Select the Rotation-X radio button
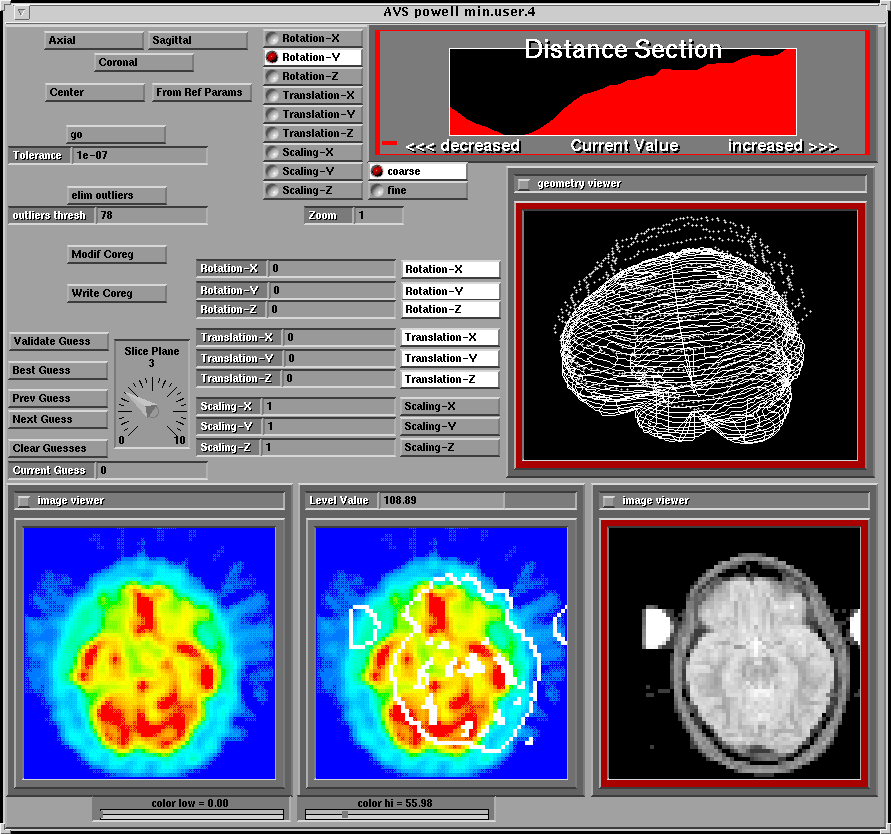Image resolution: width=891 pixels, height=834 pixels. pos(272,39)
